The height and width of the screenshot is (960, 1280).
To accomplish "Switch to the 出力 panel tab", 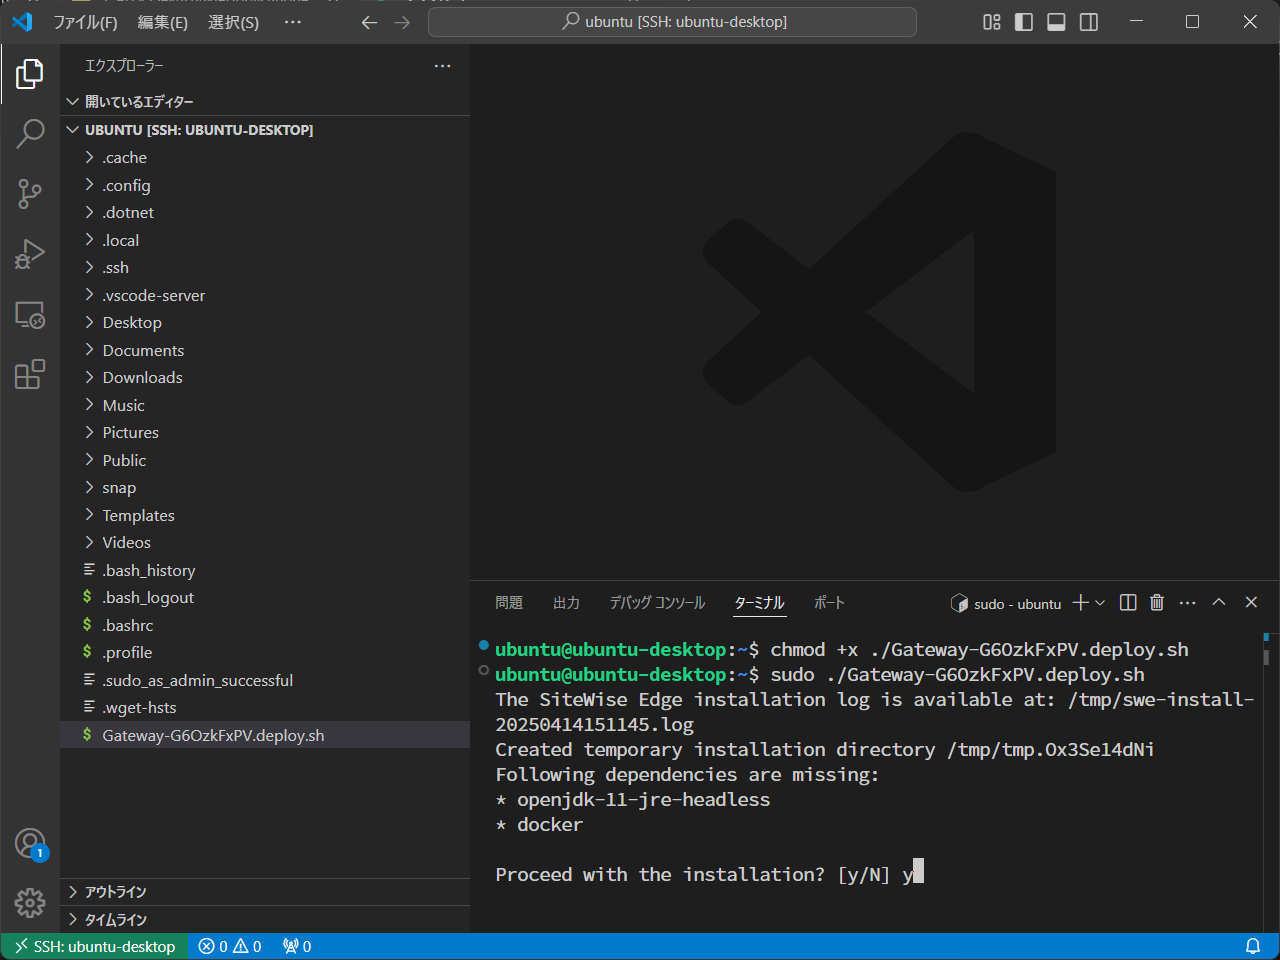I will click(566, 602).
